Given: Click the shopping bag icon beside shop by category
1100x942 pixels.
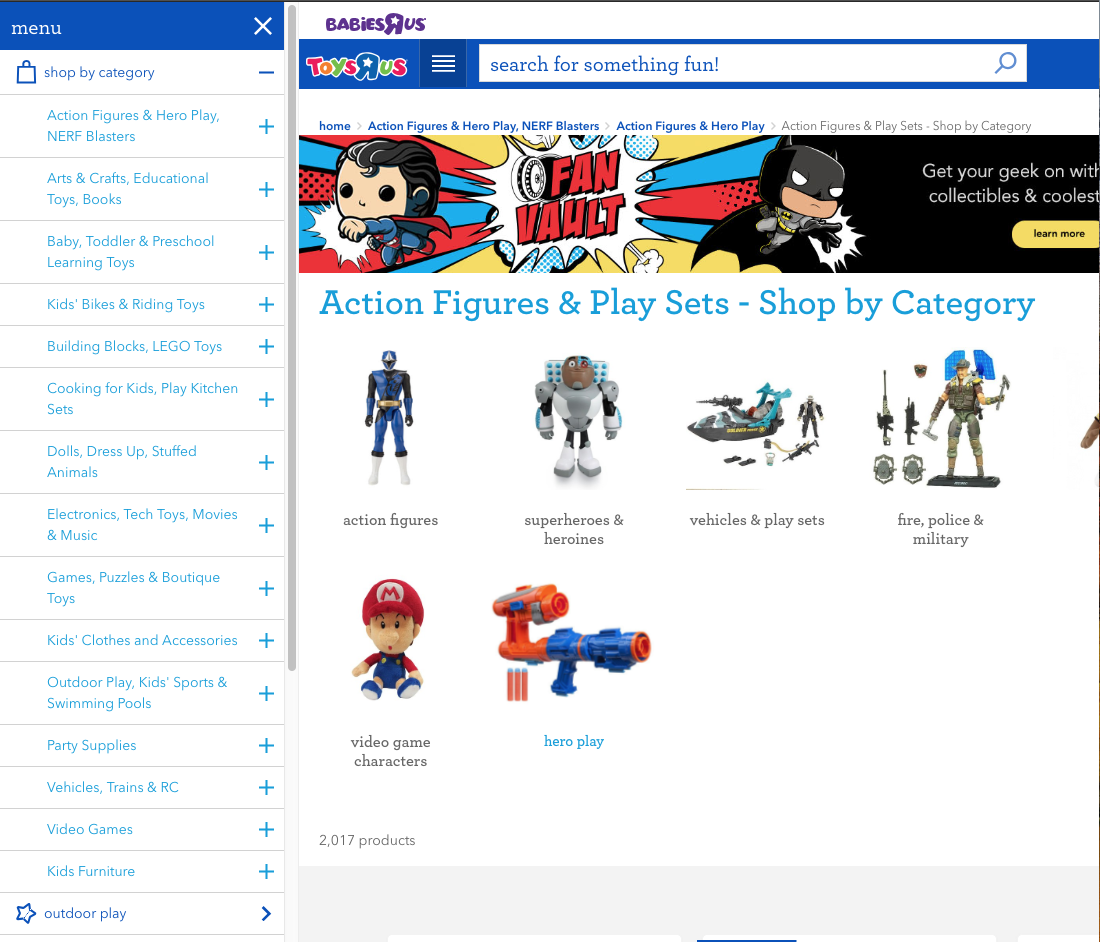Looking at the screenshot, I should [26, 72].
